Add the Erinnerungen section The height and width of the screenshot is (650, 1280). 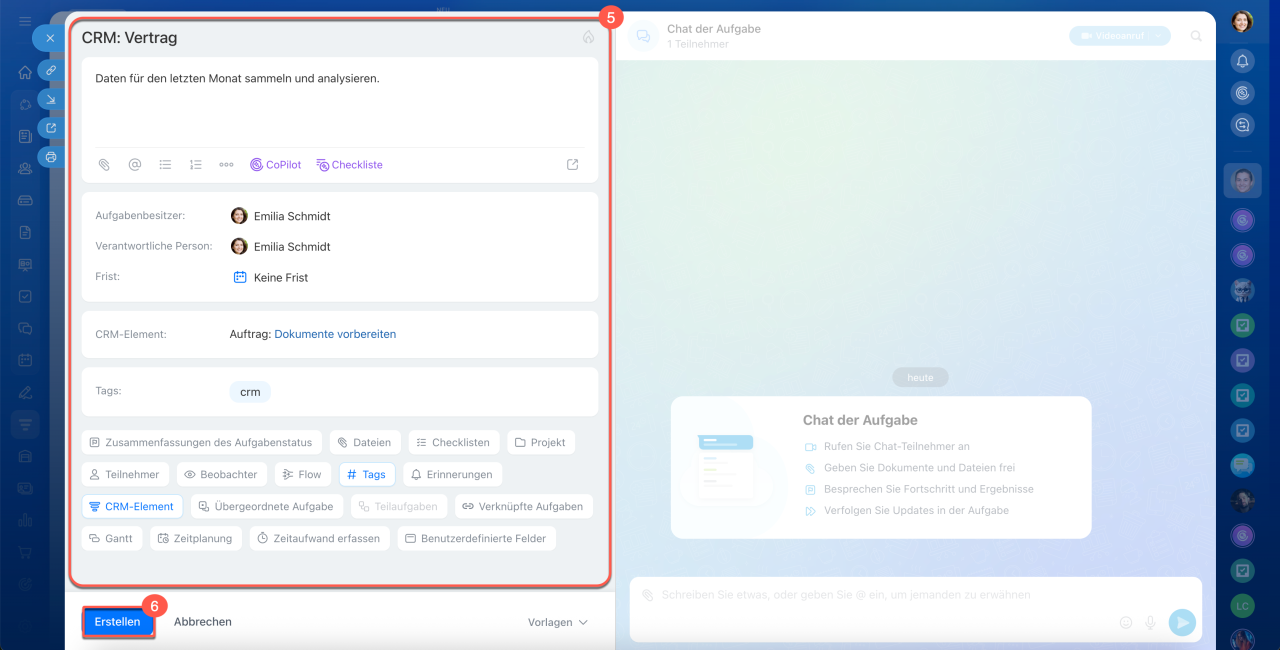[453, 474]
